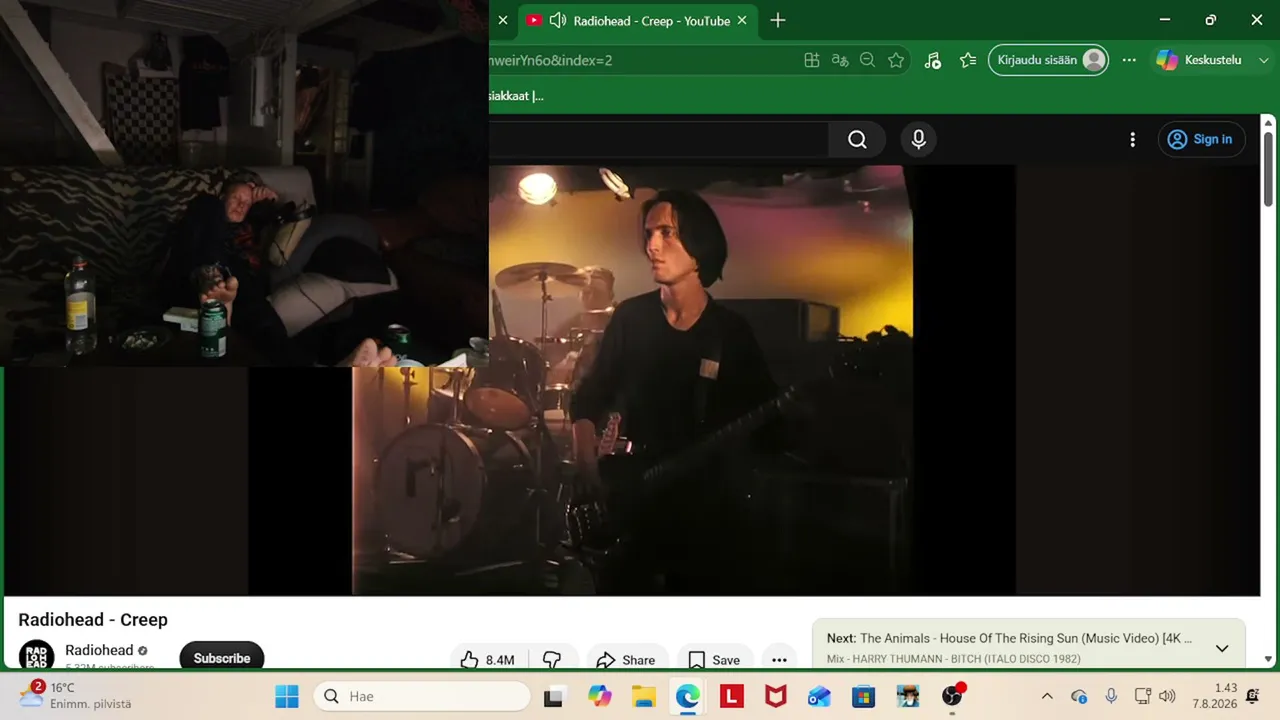Sign in to YouTube
1280x720 pixels.
pos(1200,140)
